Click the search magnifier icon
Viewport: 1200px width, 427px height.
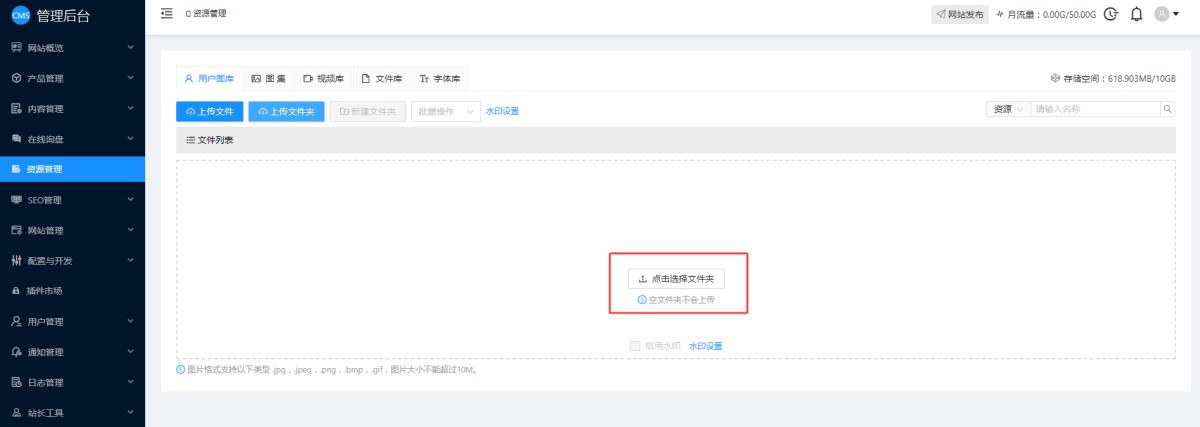coord(1167,109)
